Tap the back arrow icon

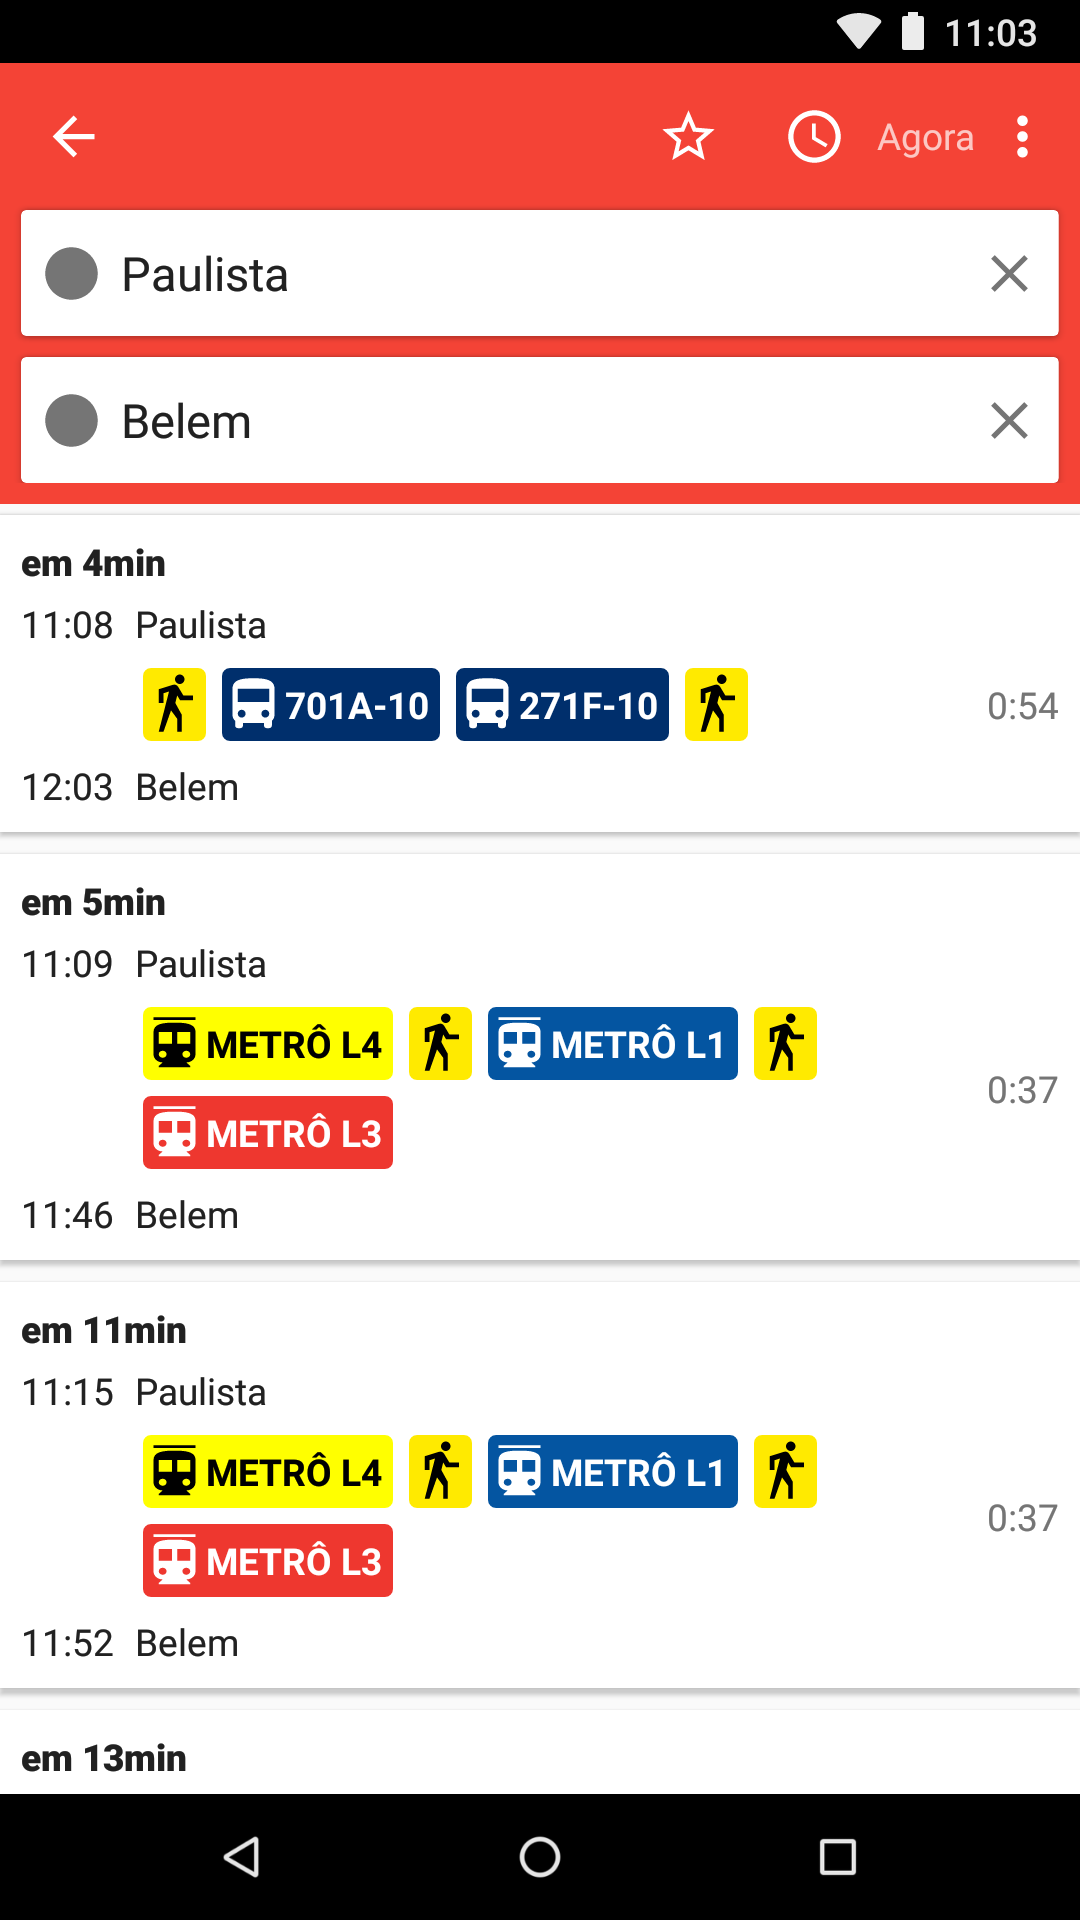[74, 137]
